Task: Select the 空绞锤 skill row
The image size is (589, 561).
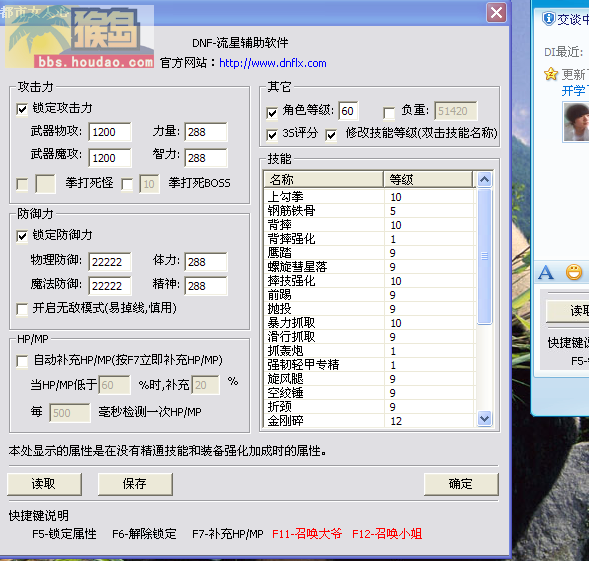Action: [x=370, y=393]
